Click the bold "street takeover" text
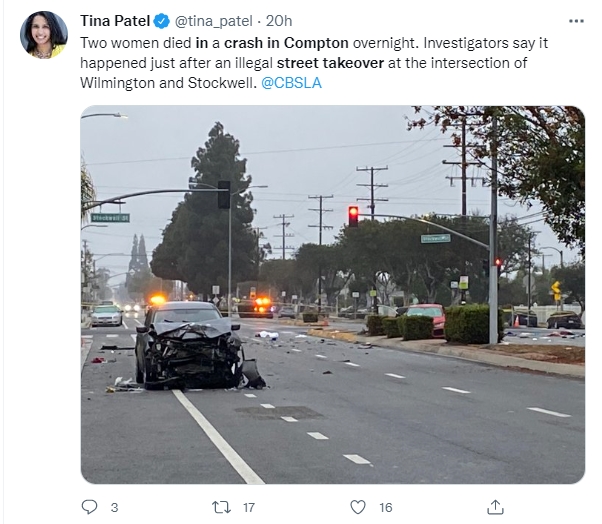 (x=330, y=63)
